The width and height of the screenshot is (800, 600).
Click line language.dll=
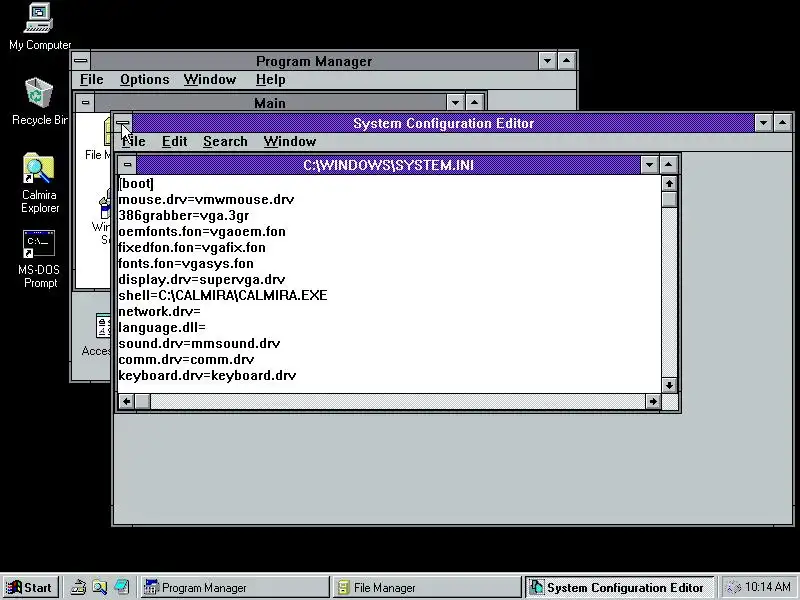point(162,328)
